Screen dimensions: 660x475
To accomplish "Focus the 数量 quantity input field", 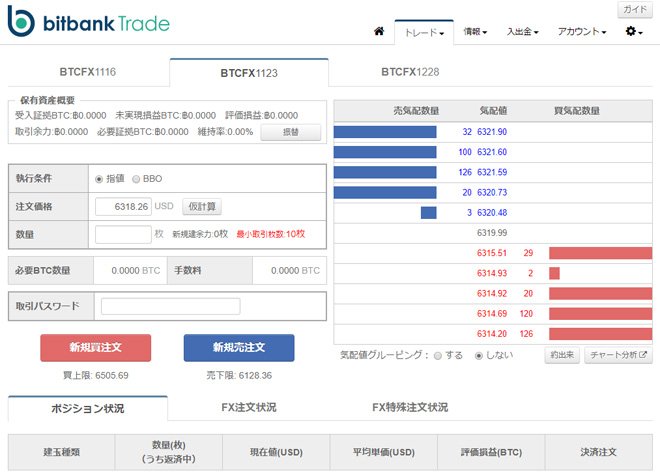I will point(123,235).
